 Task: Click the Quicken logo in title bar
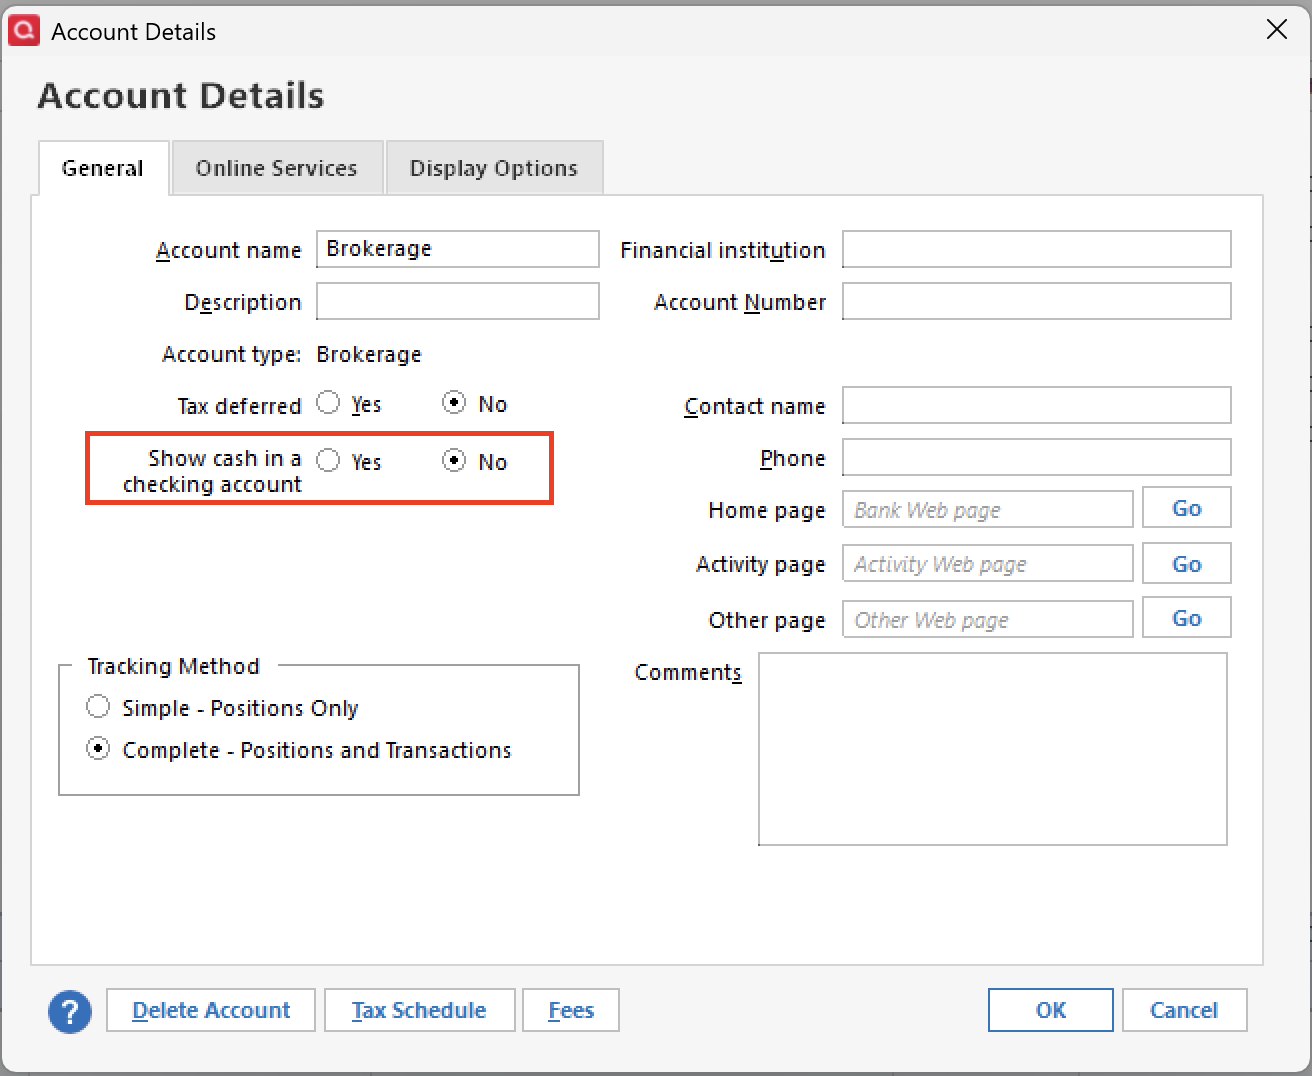(23, 31)
